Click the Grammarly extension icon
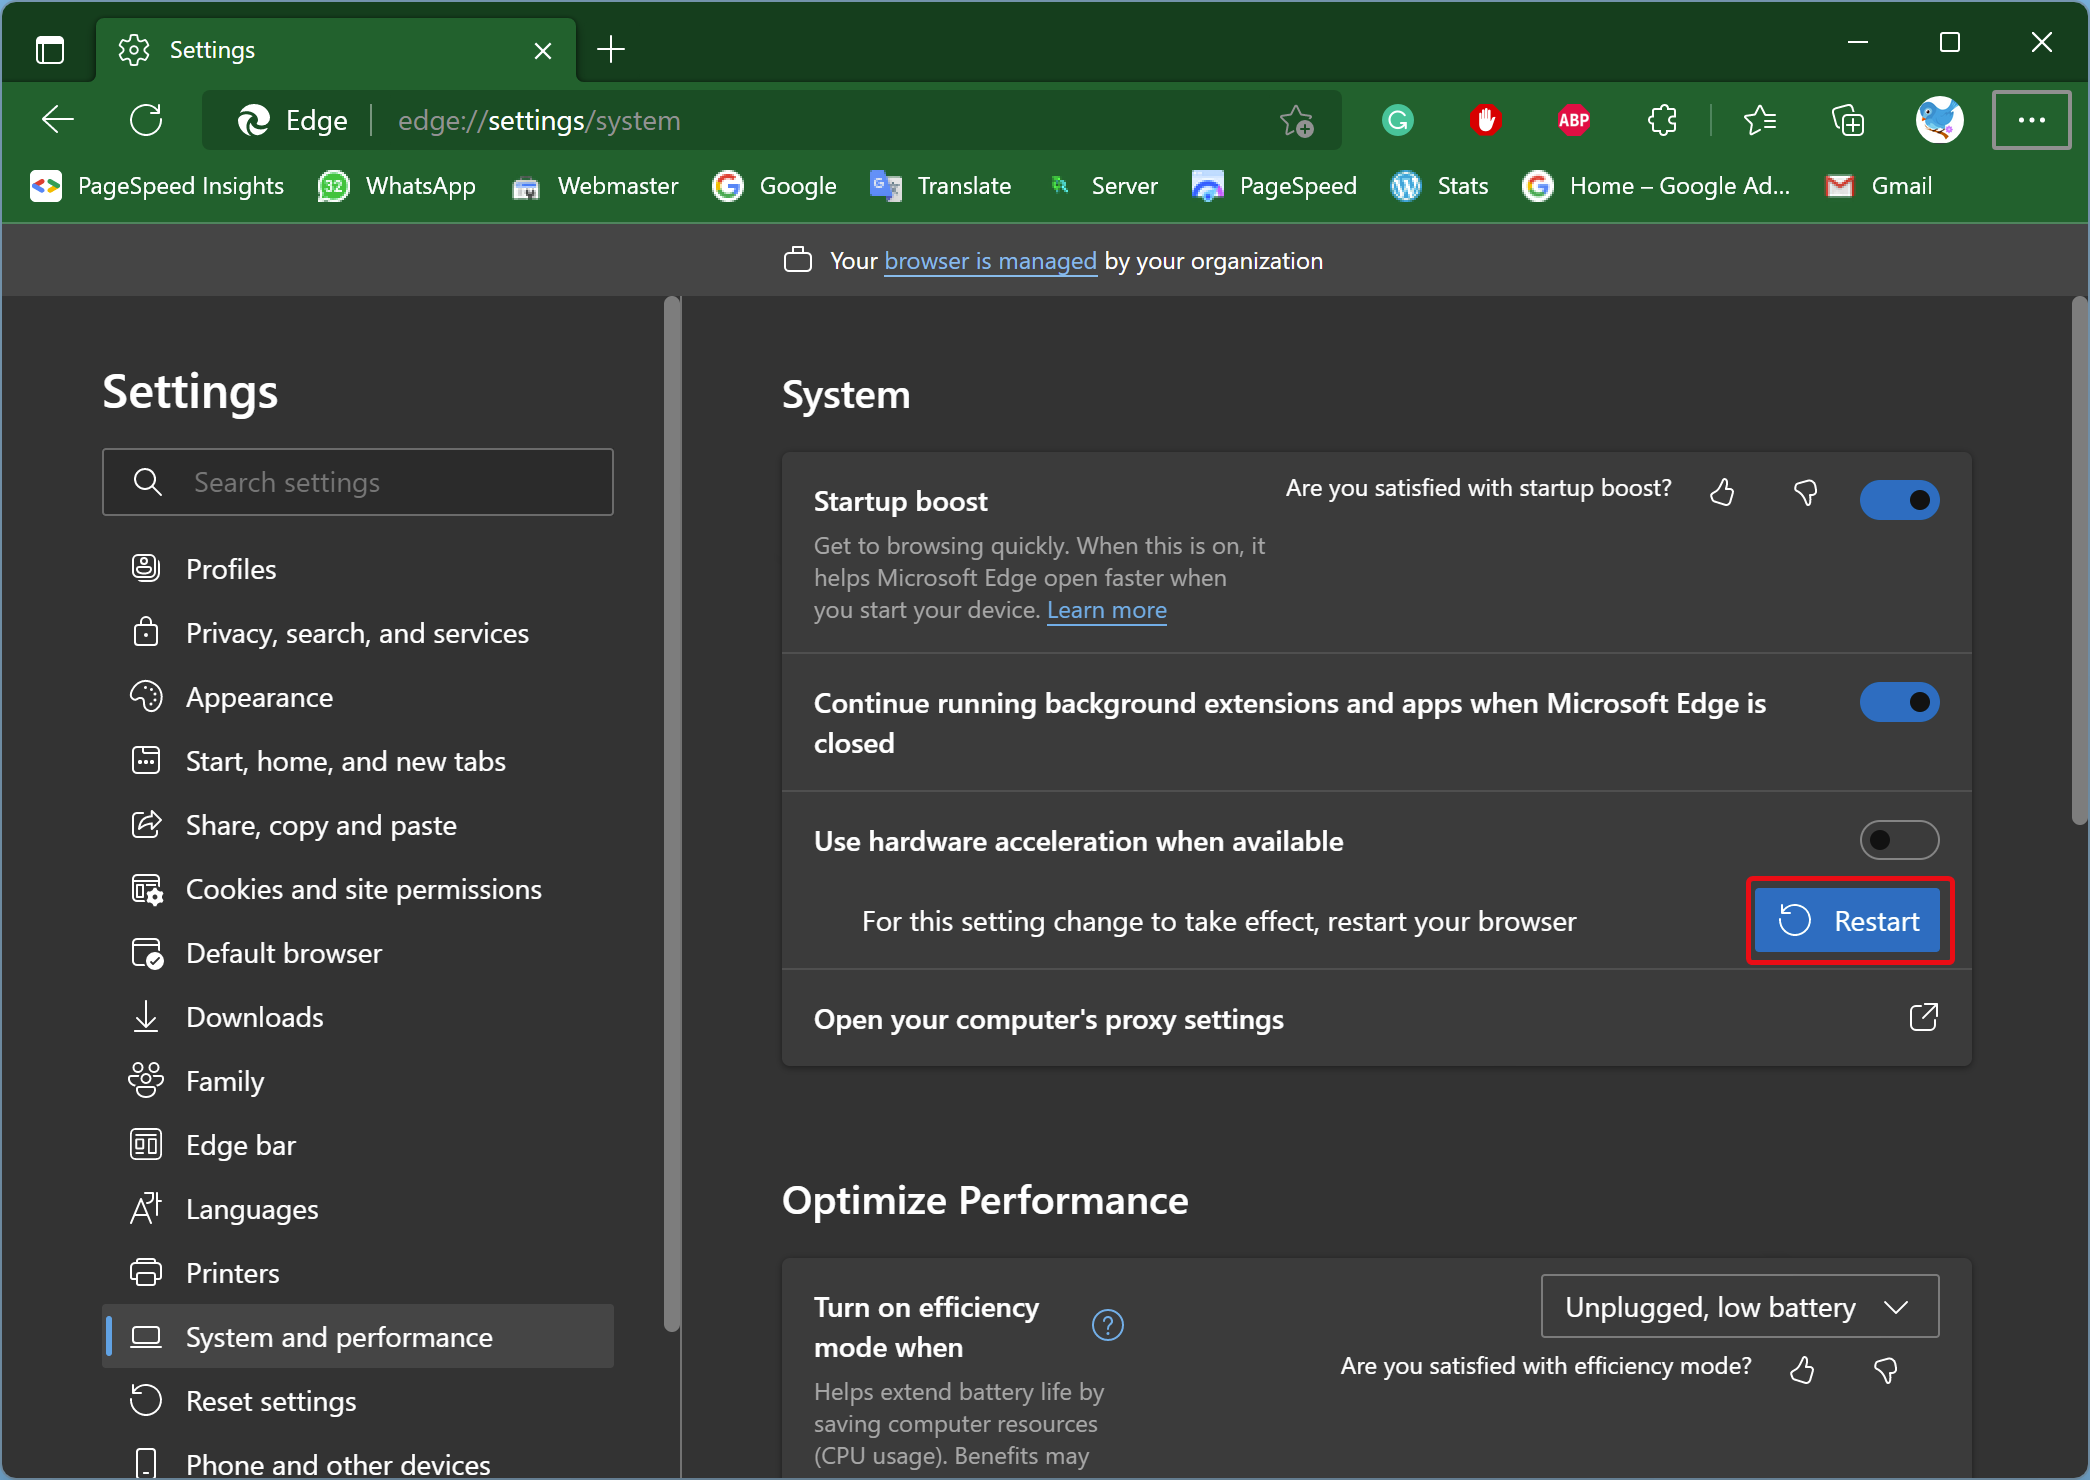Screen dimensions: 2090x1480 click(1397, 120)
